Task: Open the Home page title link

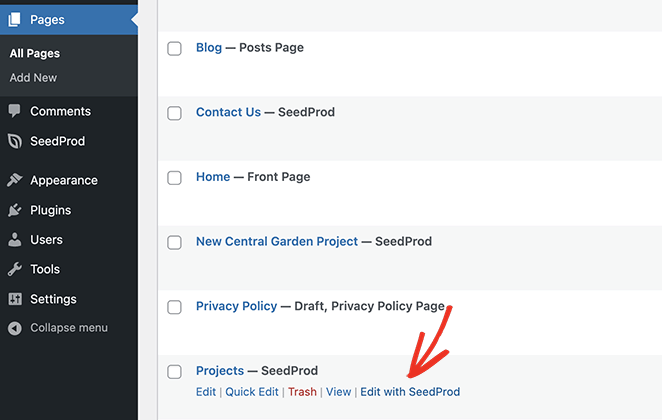Action: tap(213, 177)
